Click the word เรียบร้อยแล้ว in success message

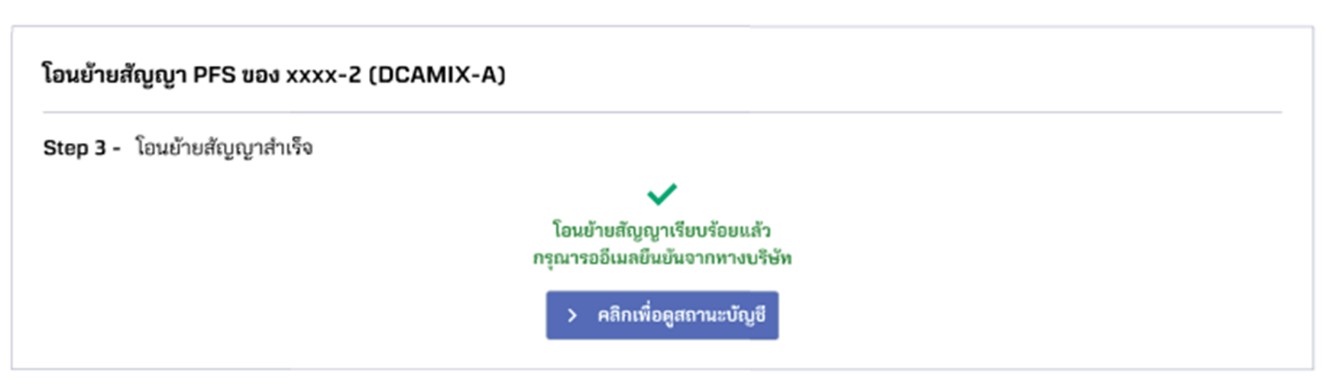[x=718, y=231]
